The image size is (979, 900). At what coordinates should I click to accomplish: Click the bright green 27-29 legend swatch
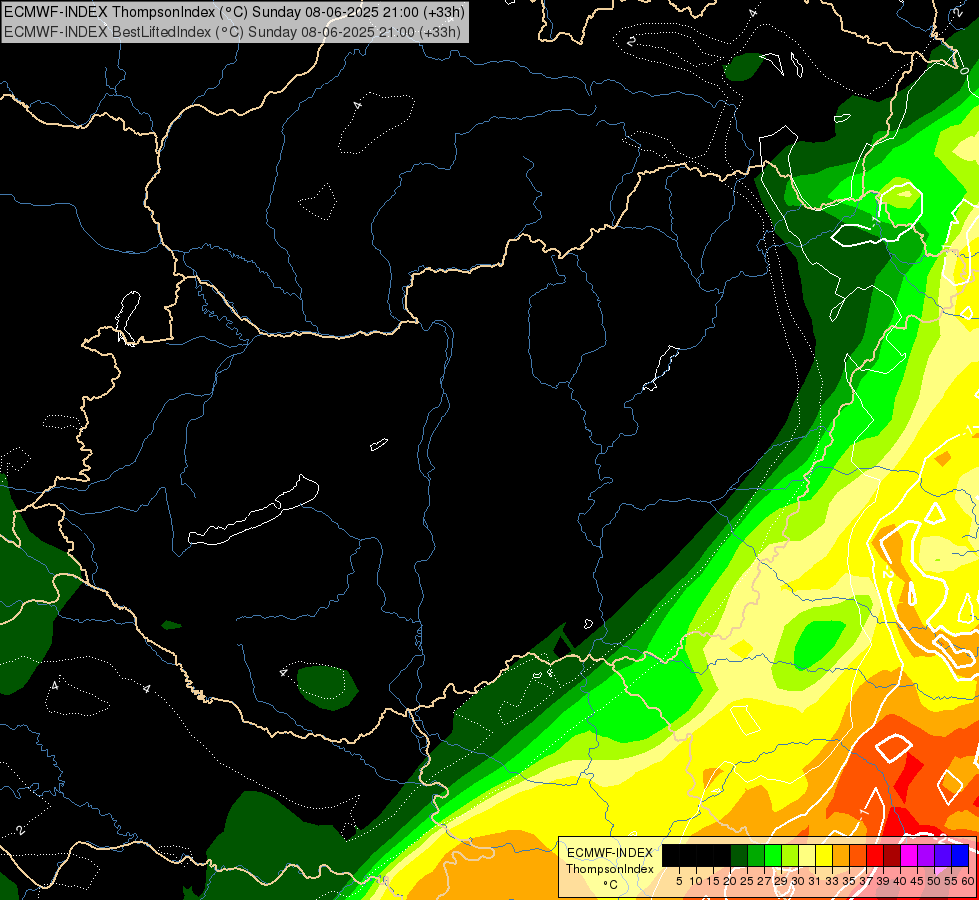pos(773,856)
